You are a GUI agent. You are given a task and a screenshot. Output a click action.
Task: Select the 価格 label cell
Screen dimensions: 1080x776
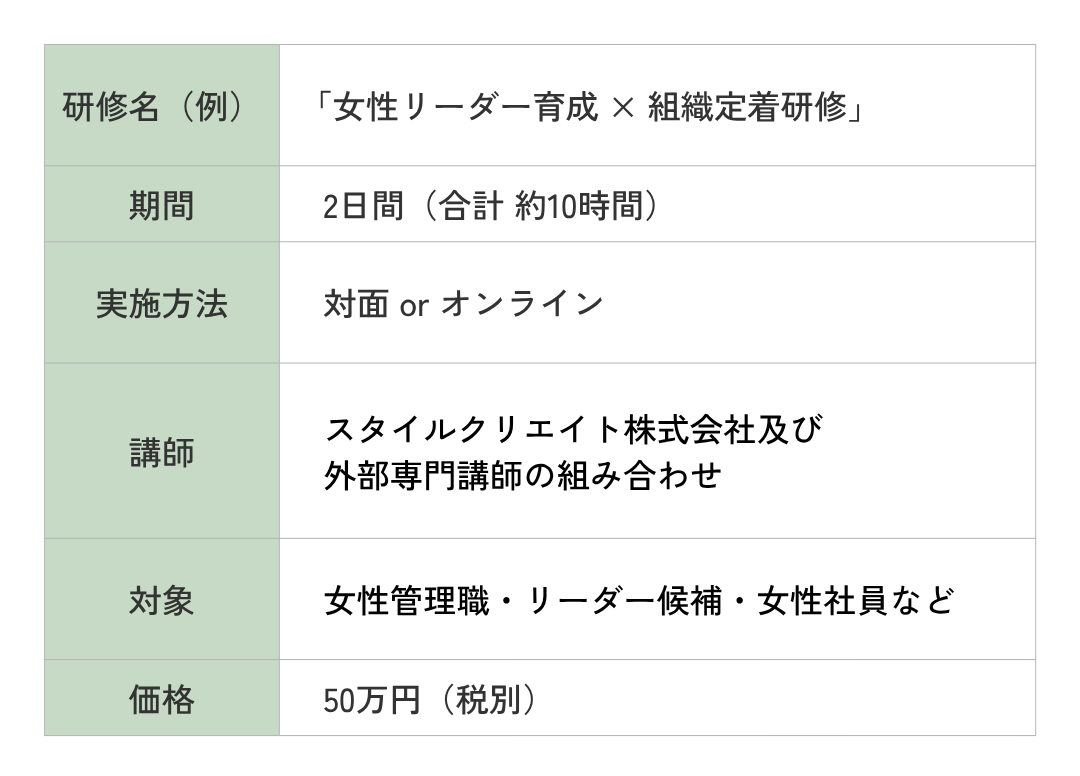(x=161, y=699)
